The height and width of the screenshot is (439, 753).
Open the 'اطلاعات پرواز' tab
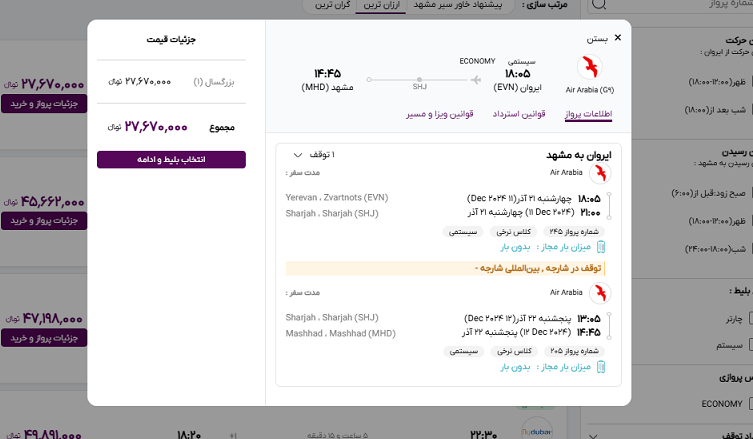click(x=588, y=114)
